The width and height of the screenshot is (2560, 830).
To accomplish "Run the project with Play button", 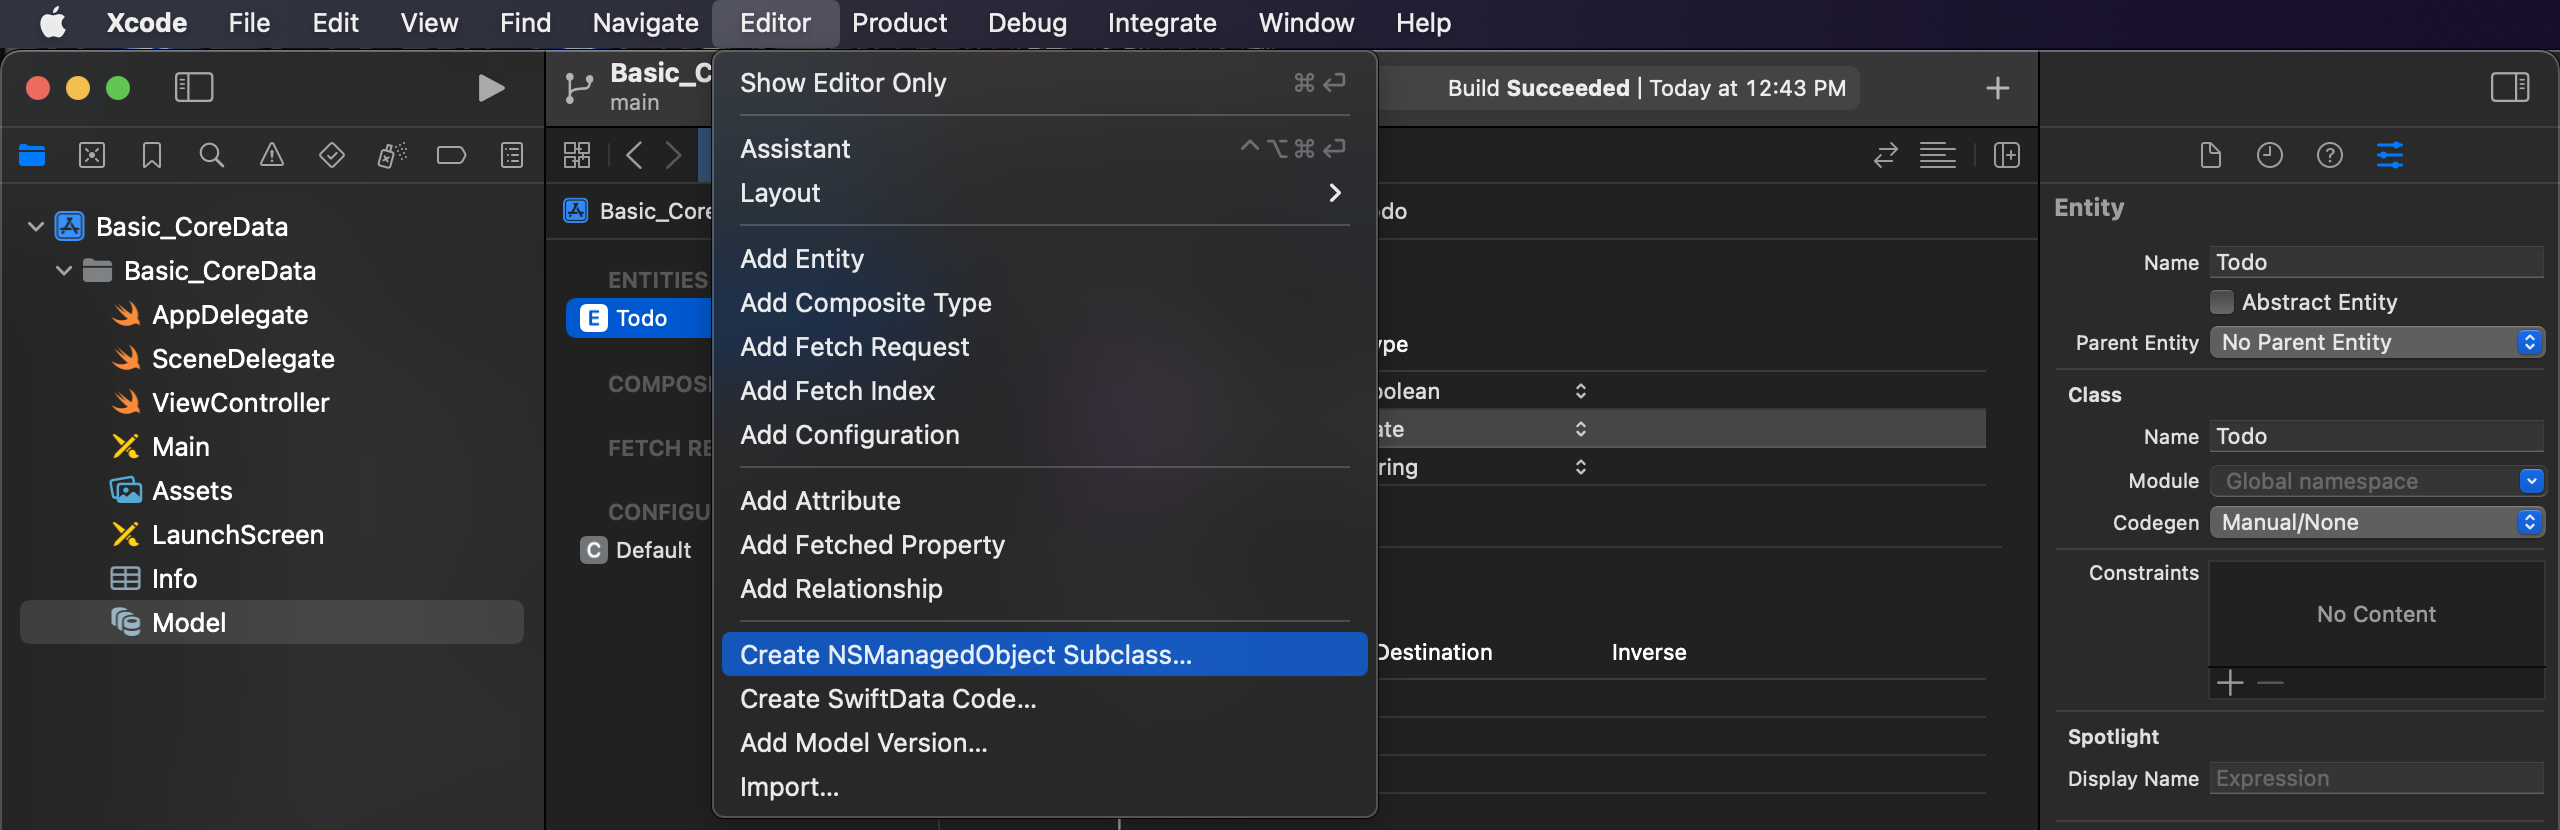I will 490,88.
